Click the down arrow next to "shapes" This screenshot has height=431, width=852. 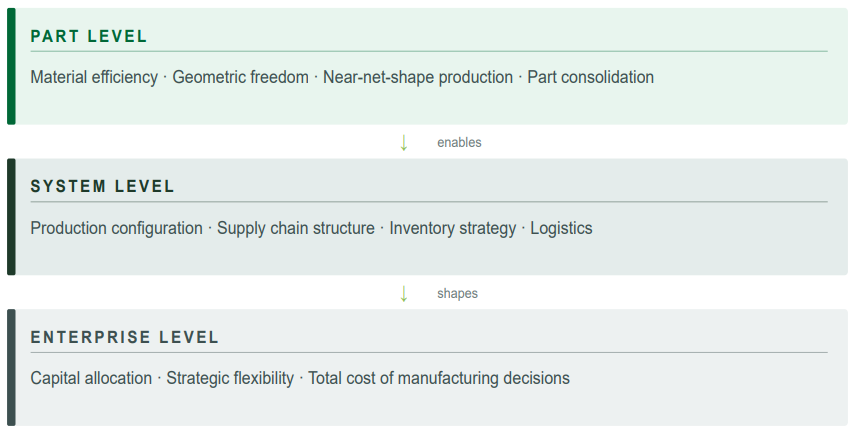404,294
